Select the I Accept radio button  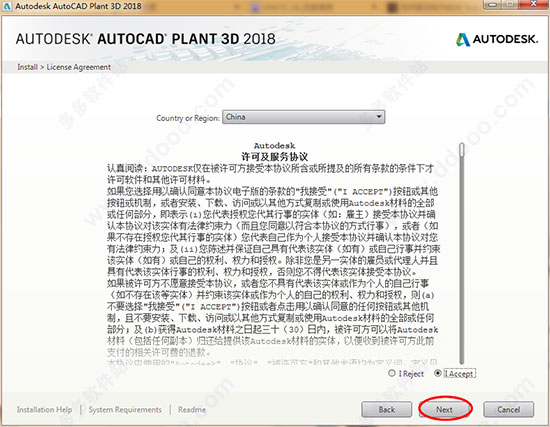437,373
